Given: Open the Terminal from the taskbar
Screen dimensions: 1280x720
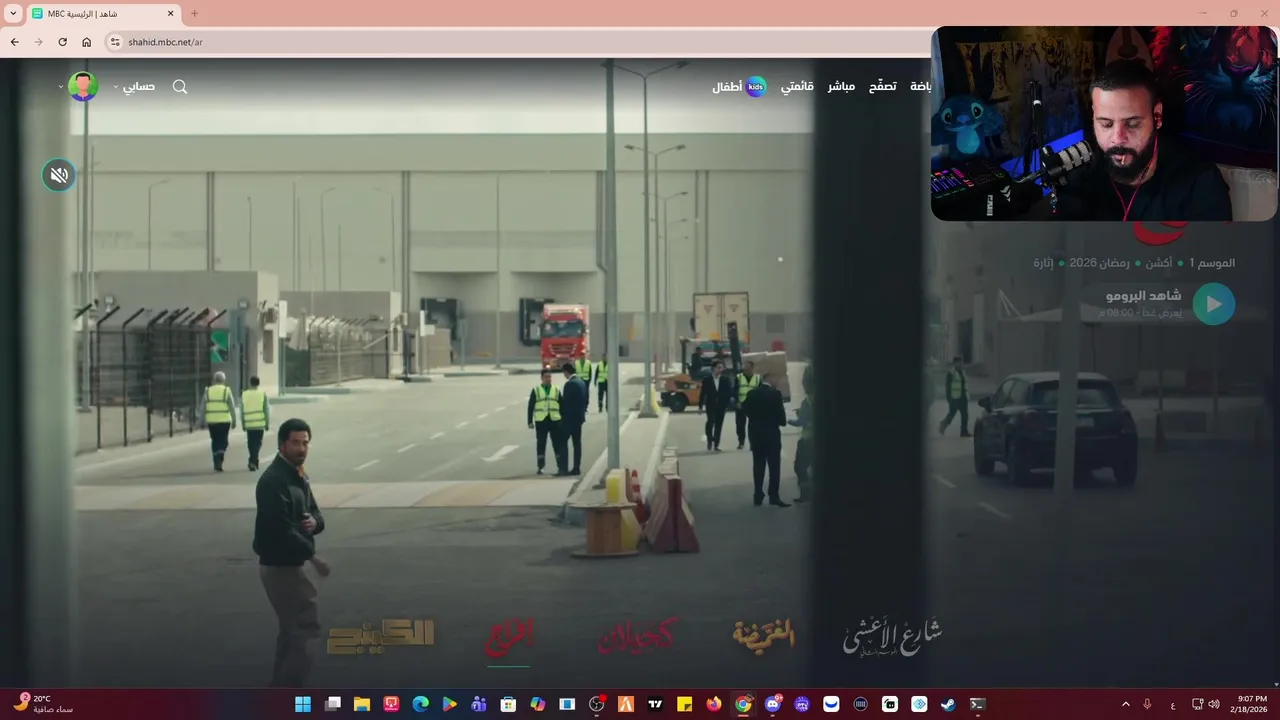Looking at the screenshot, I should 977,704.
